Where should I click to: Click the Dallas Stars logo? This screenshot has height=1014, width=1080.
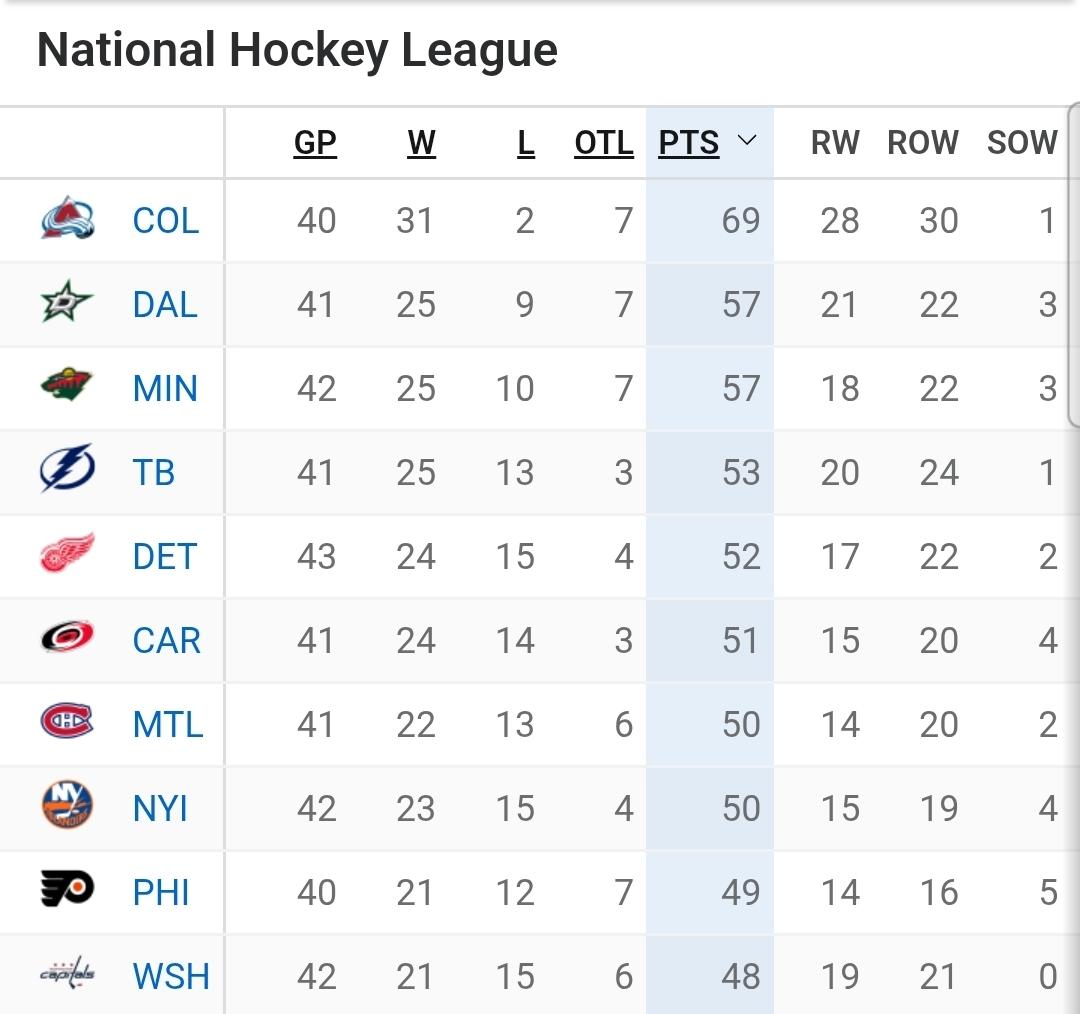67,304
